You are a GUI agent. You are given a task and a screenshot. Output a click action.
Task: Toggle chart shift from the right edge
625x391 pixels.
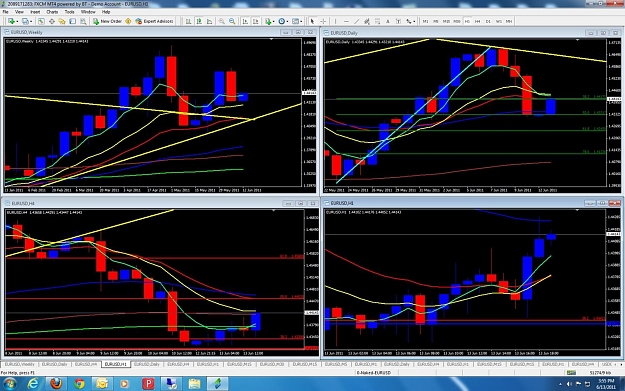(x=256, y=21)
